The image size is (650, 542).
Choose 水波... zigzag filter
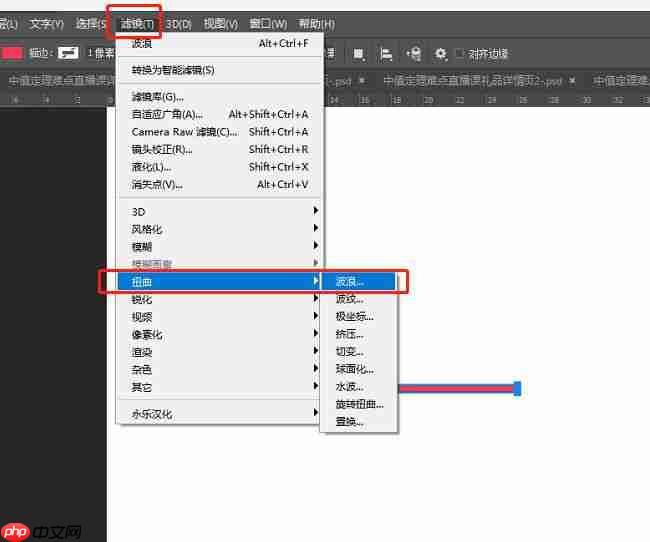tap(359, 386)
